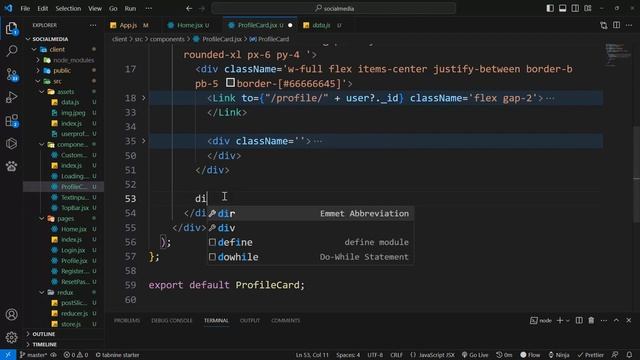The width and height of the screenshot is (640, 360).
Task: Open the Accounts menu icon
Action: tap(11, 314)
